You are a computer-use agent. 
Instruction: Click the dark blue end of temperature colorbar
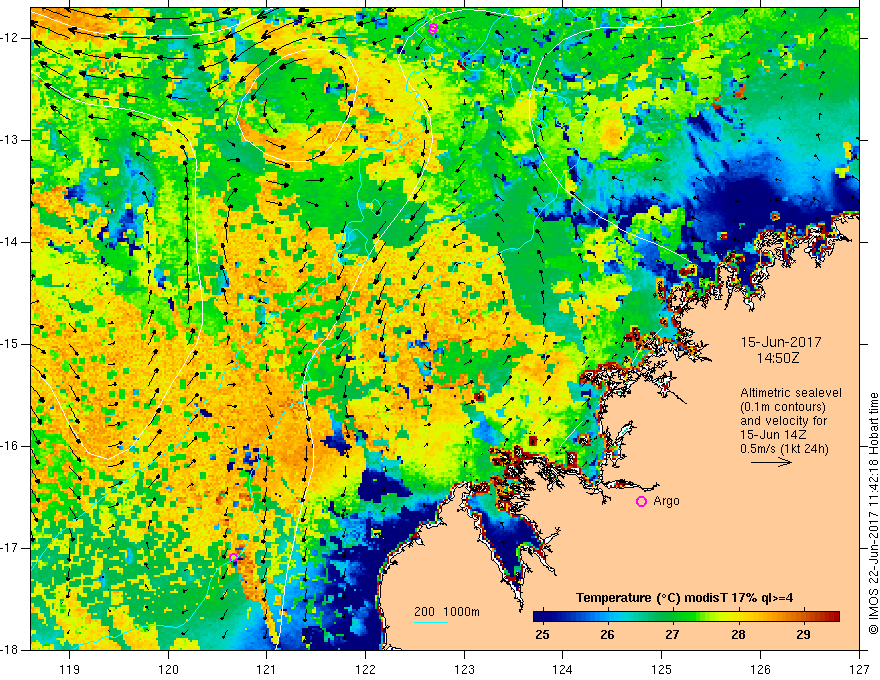pyautogui.click(x=542, y=617)
